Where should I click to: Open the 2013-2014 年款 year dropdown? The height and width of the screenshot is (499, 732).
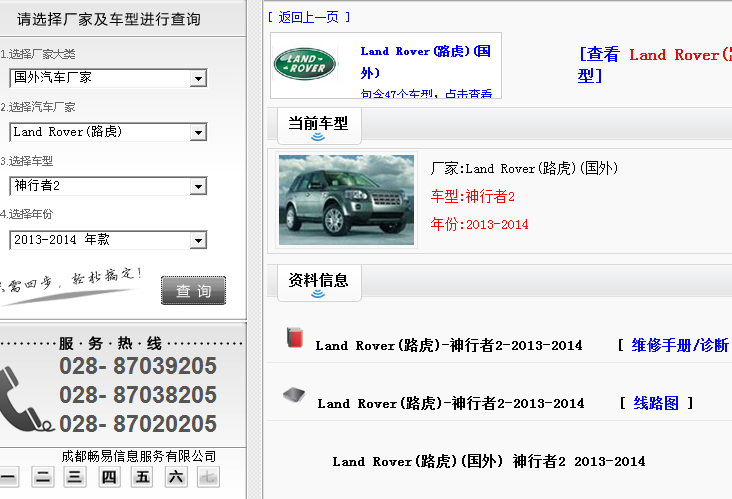108,240
